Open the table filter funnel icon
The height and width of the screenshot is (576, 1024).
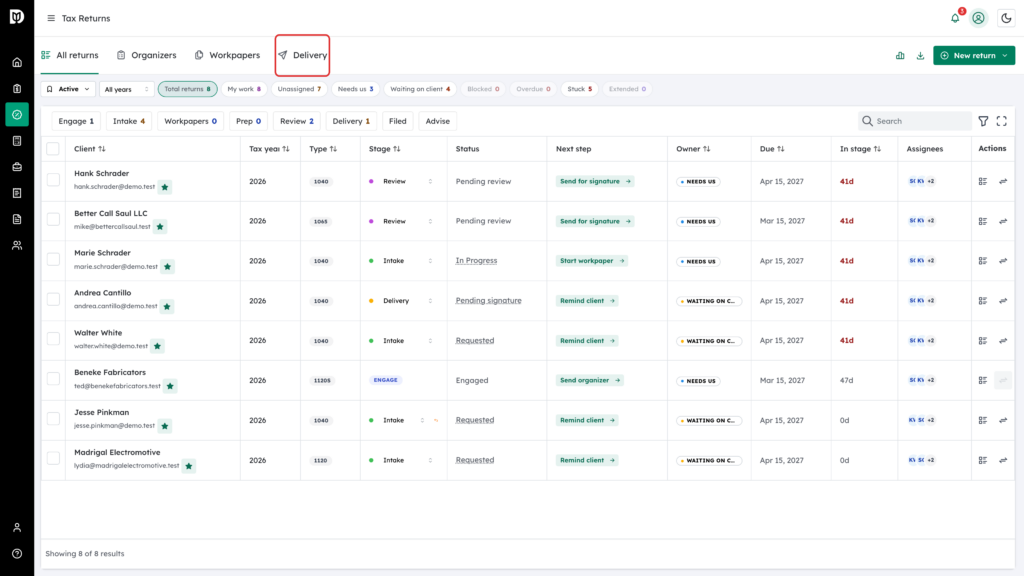tap(983, 121)
